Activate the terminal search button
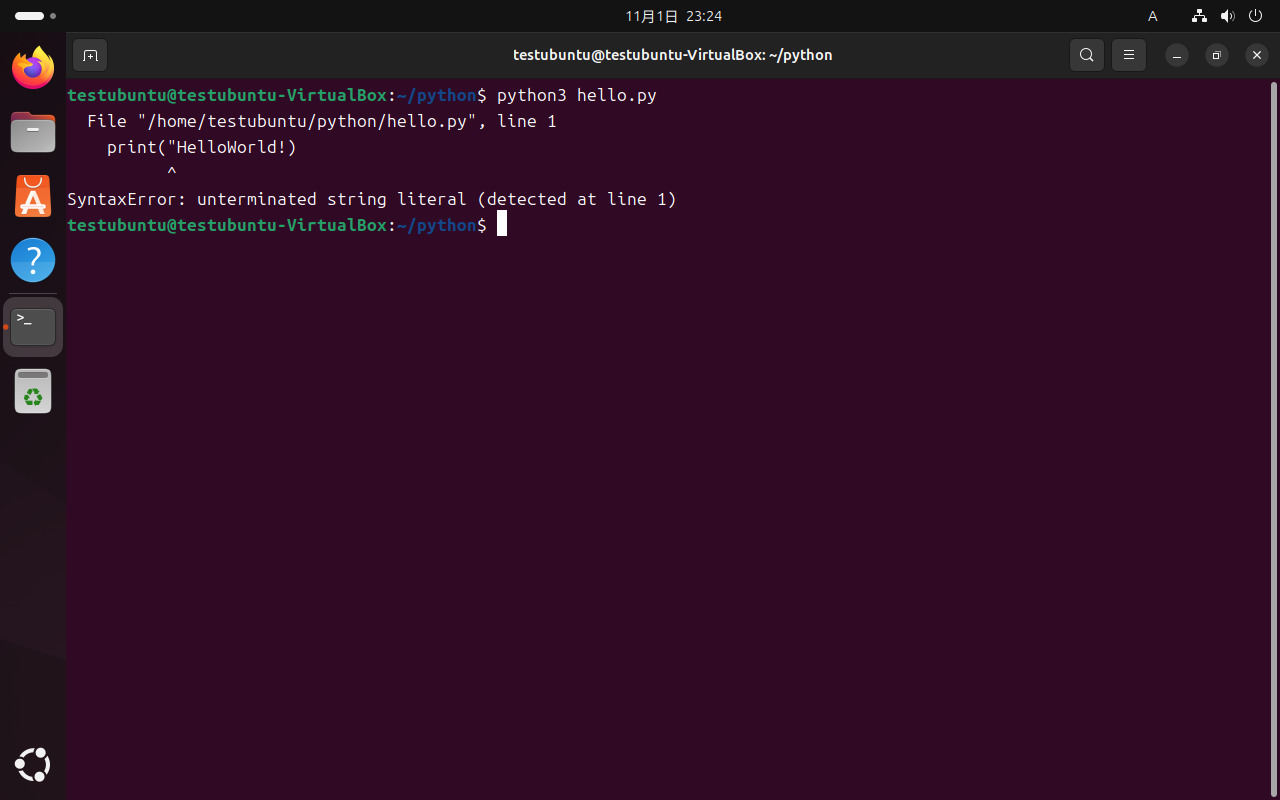Viewport: 1280px width, 800px height. tap(1087, 55)
